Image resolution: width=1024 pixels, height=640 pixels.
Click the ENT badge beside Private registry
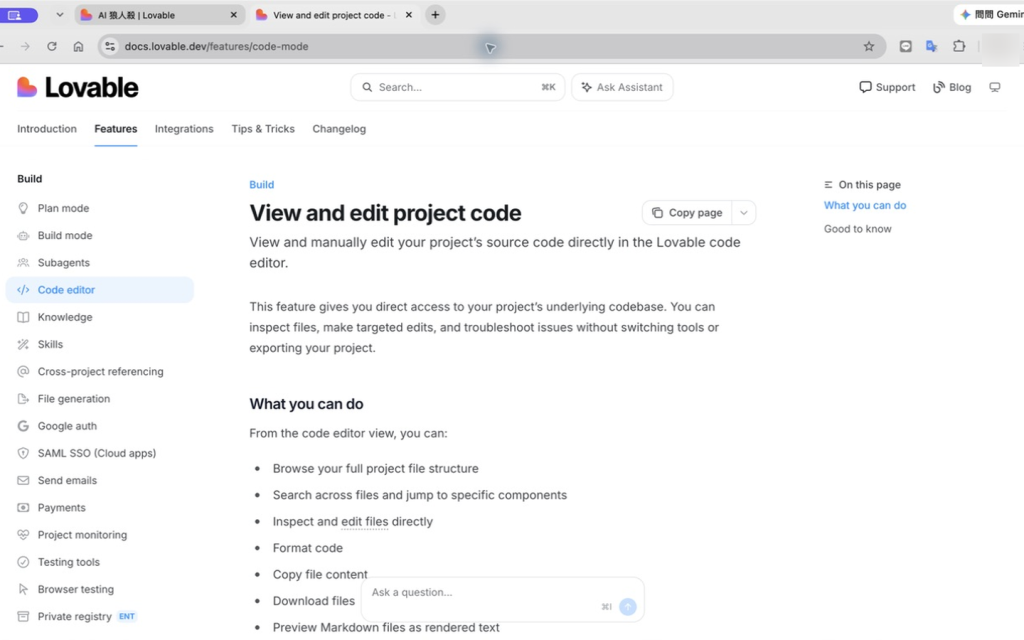127,616
